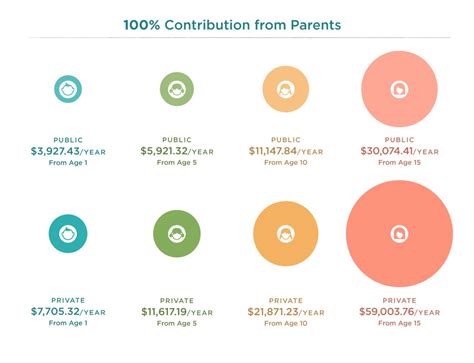Click the green child icon above Private $11,617.19
Screen dimensions: 474x363
tap(177, 234)
